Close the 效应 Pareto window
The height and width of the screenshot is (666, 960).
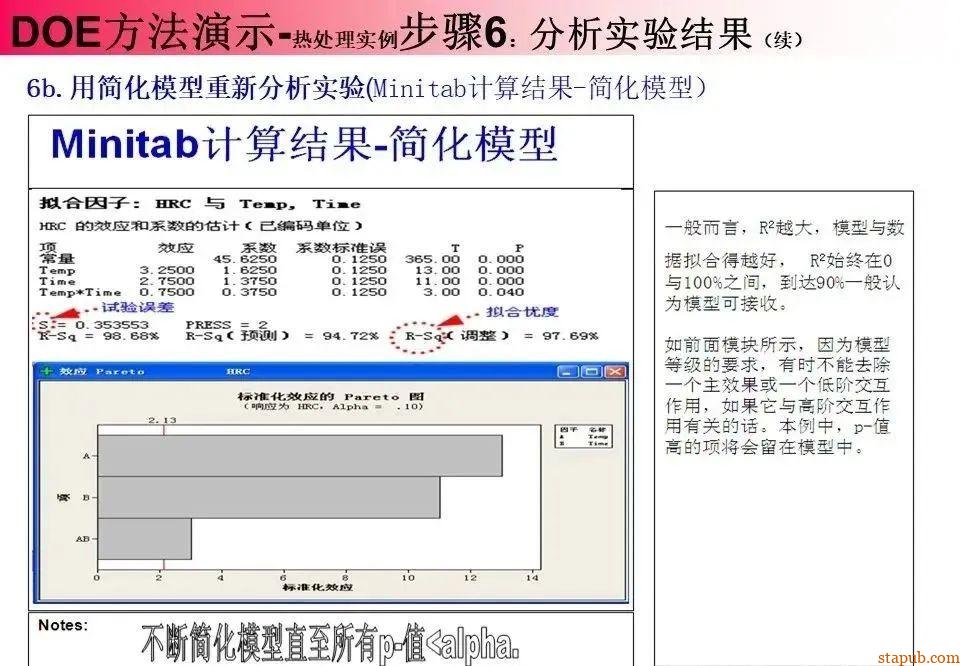(615, 372)
